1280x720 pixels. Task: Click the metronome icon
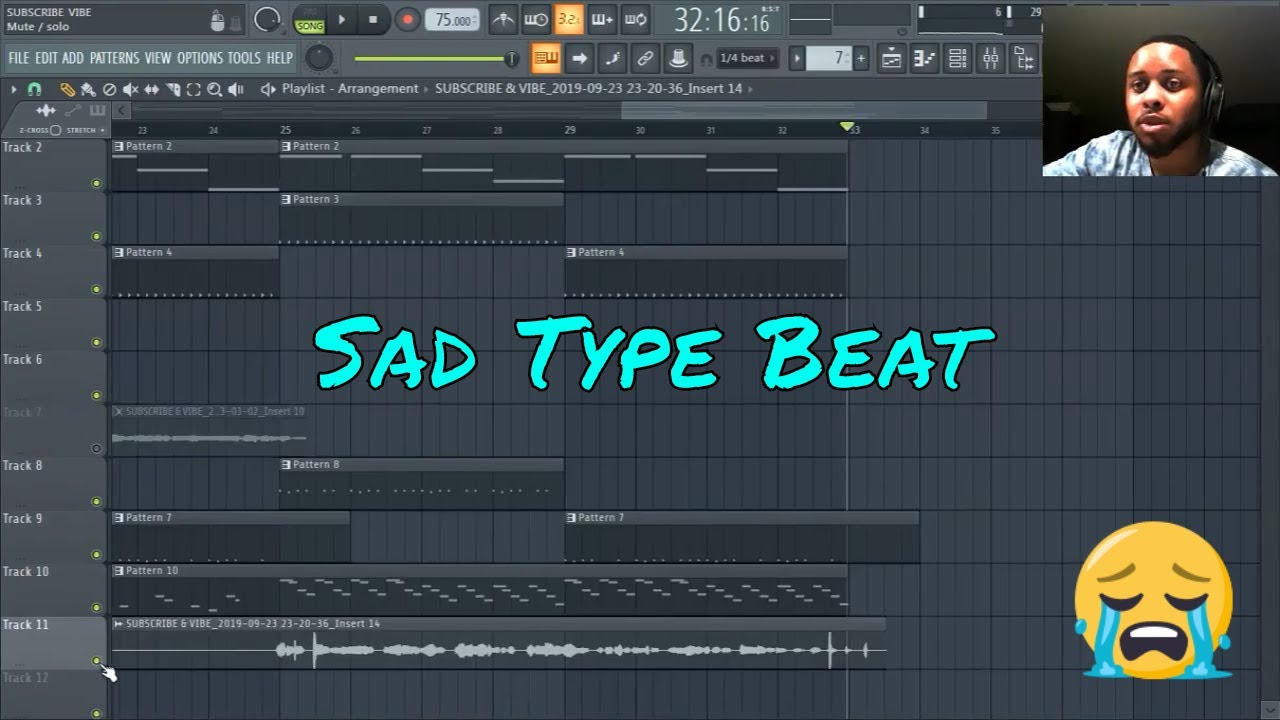[503, 19]
